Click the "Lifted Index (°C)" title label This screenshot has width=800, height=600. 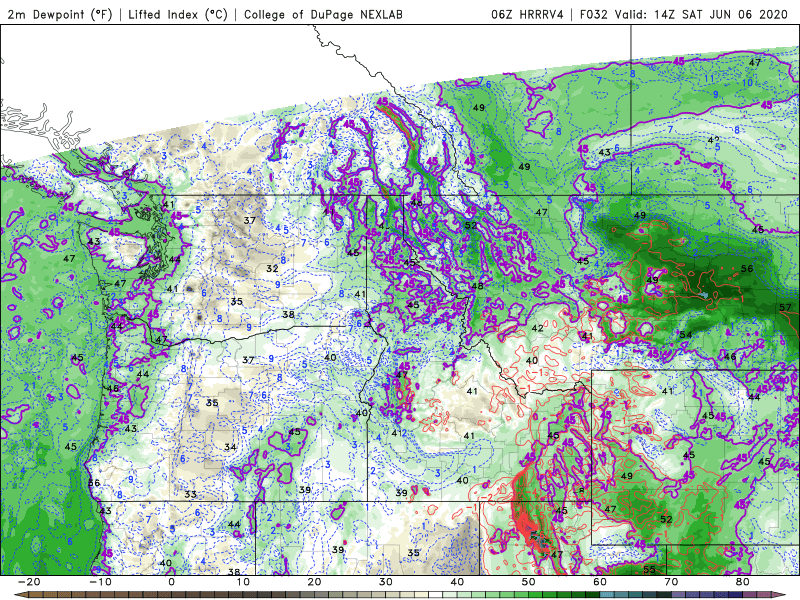pyautogui.click(x=178, y=15)
